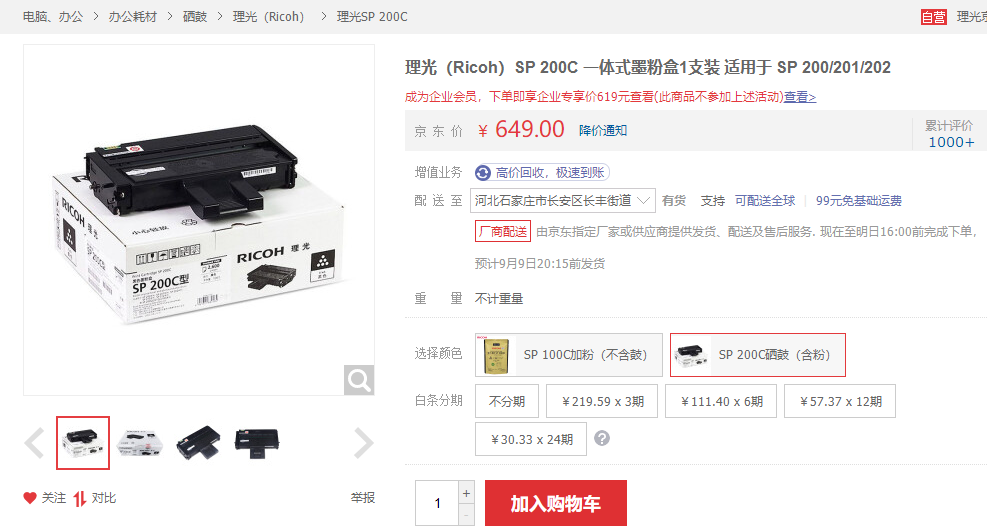
Task: Increase quantity with the plus stepper
Action: pos(466,493)
